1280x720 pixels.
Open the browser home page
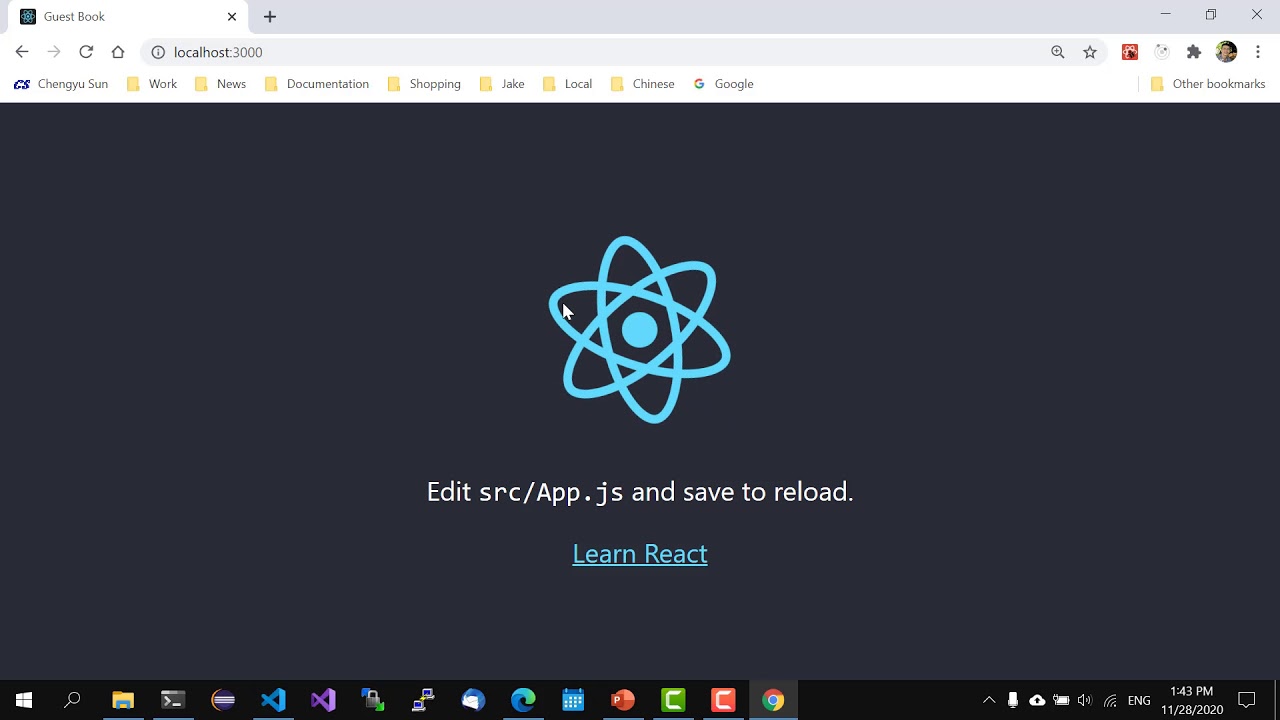(x=118, y=52)
